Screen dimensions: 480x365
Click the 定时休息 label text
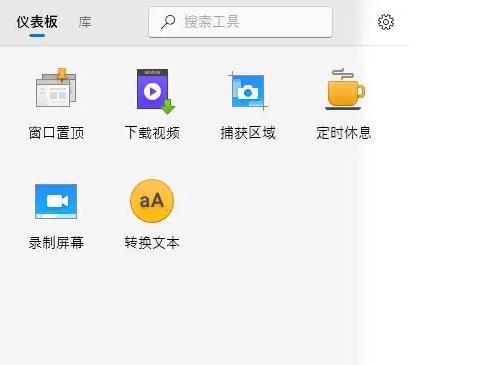coord(344,133)
